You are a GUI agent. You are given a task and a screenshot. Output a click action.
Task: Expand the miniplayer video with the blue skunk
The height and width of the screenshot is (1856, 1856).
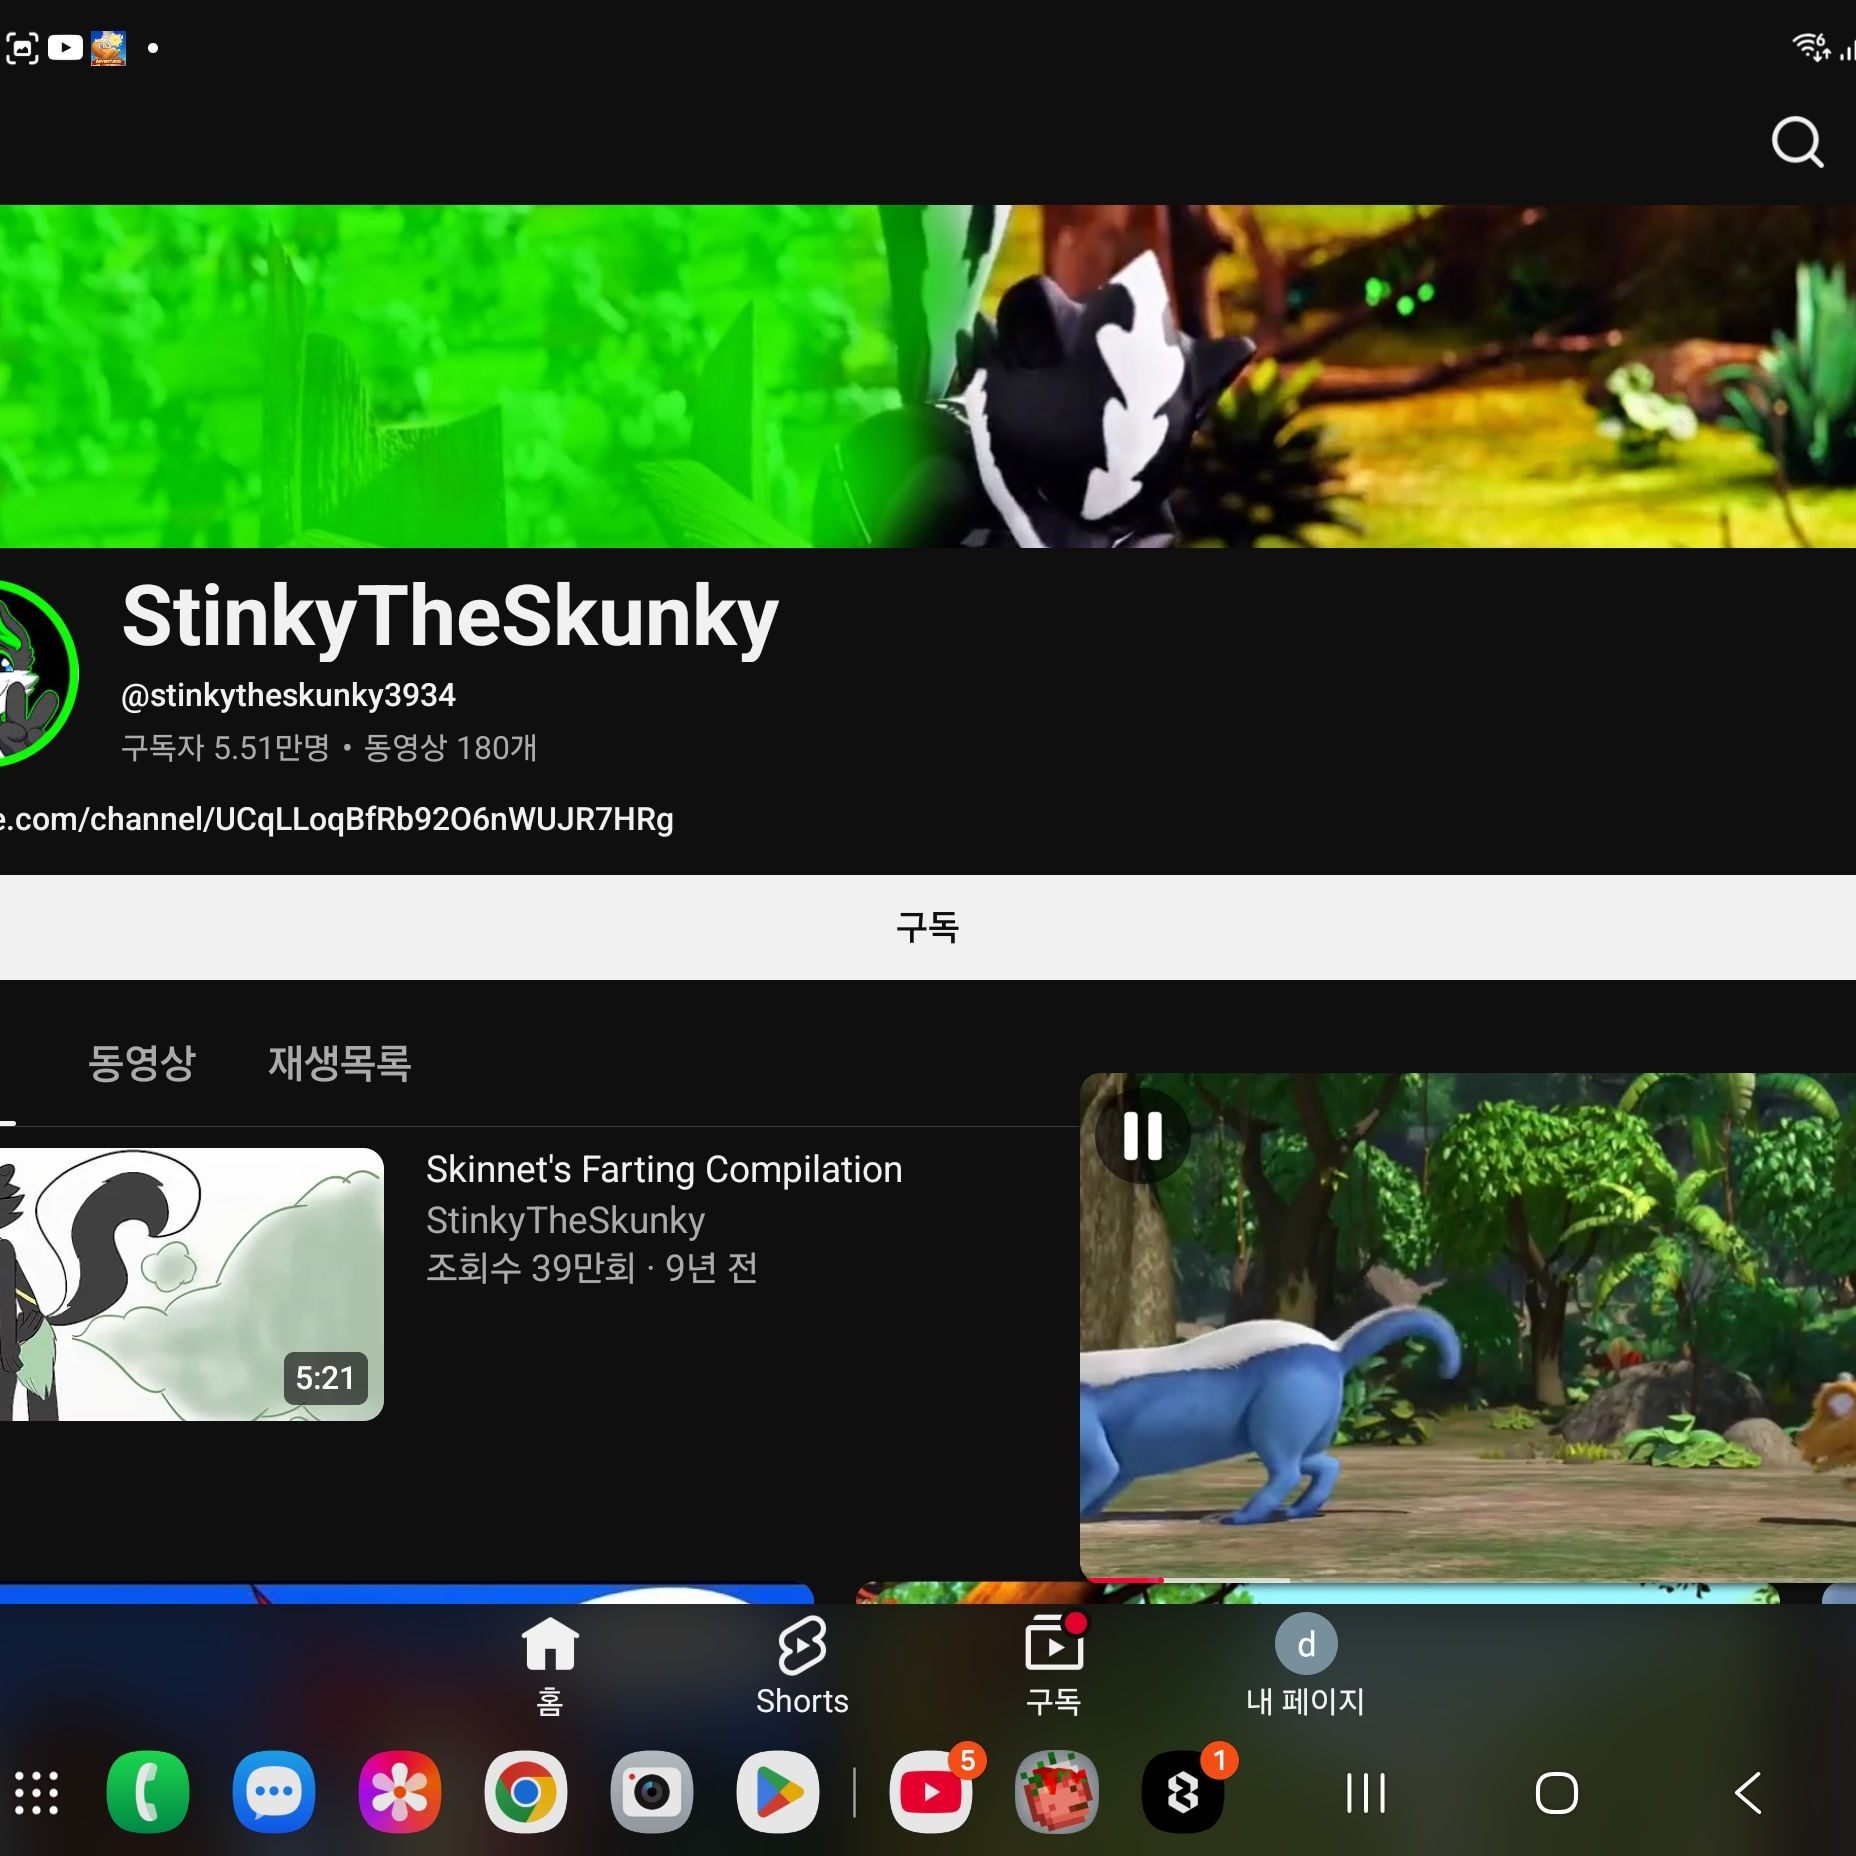(1468, 1326)
